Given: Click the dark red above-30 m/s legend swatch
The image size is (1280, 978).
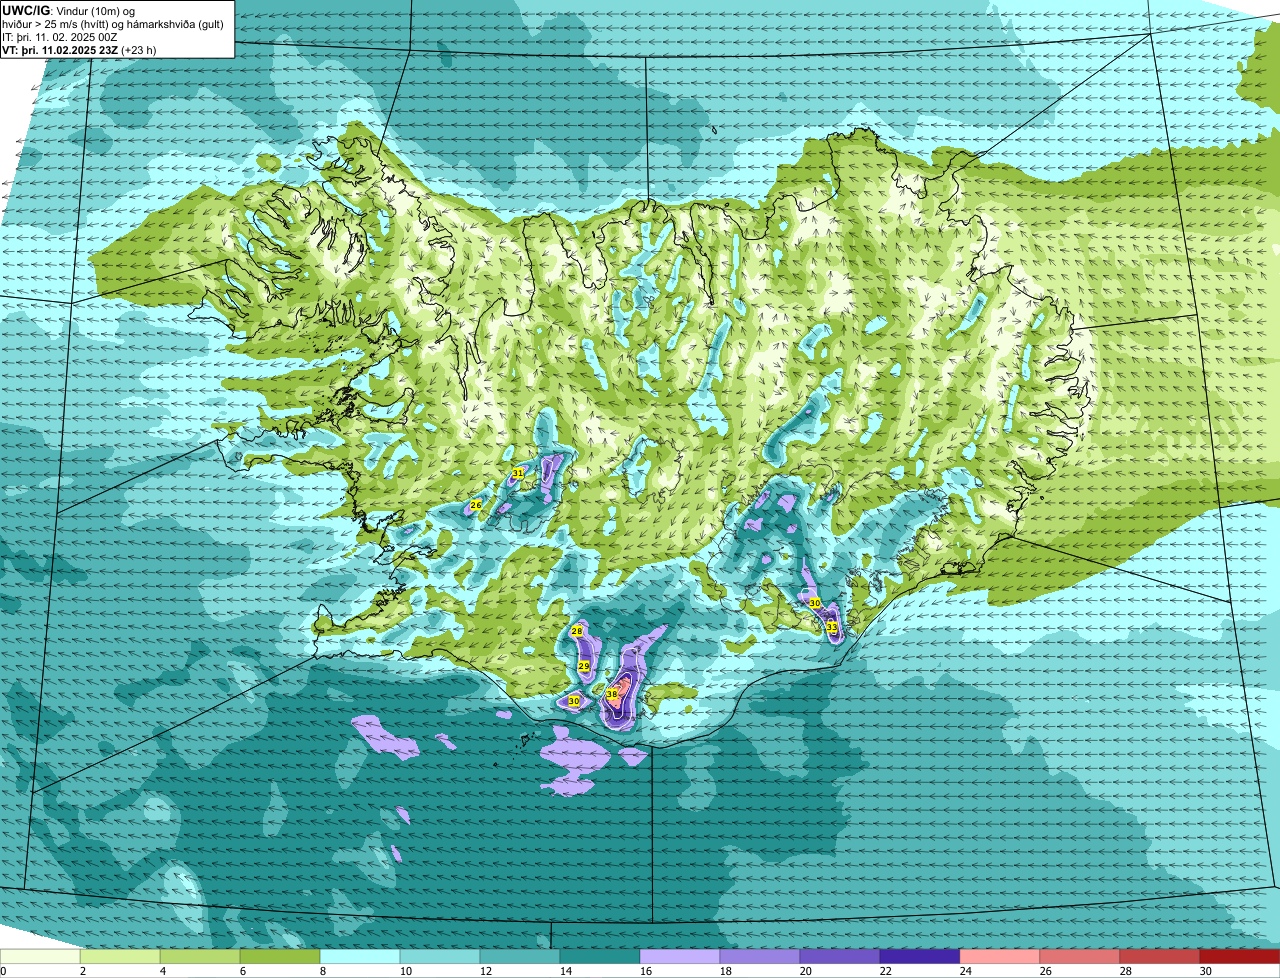Looking at the screenshot, I should [x=1240, y=956].
